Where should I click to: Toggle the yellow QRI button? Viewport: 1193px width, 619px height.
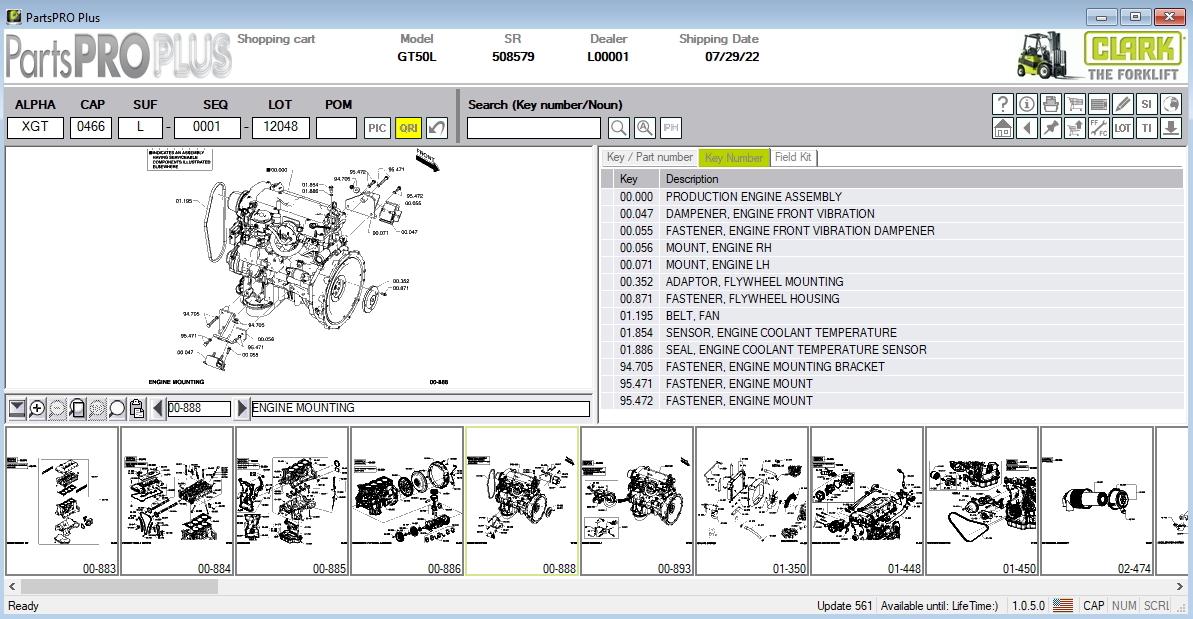click(409, 128)
